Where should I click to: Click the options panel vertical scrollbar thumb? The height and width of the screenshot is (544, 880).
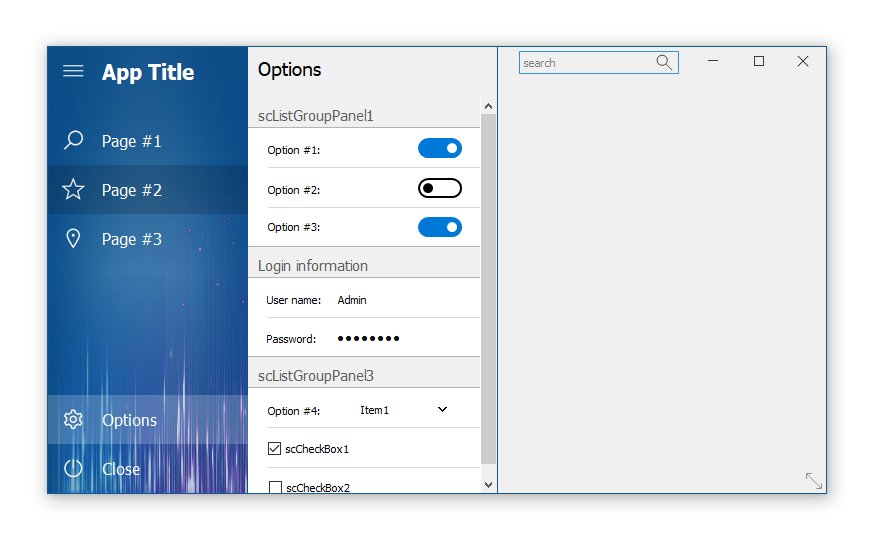[x=488, y=289]
